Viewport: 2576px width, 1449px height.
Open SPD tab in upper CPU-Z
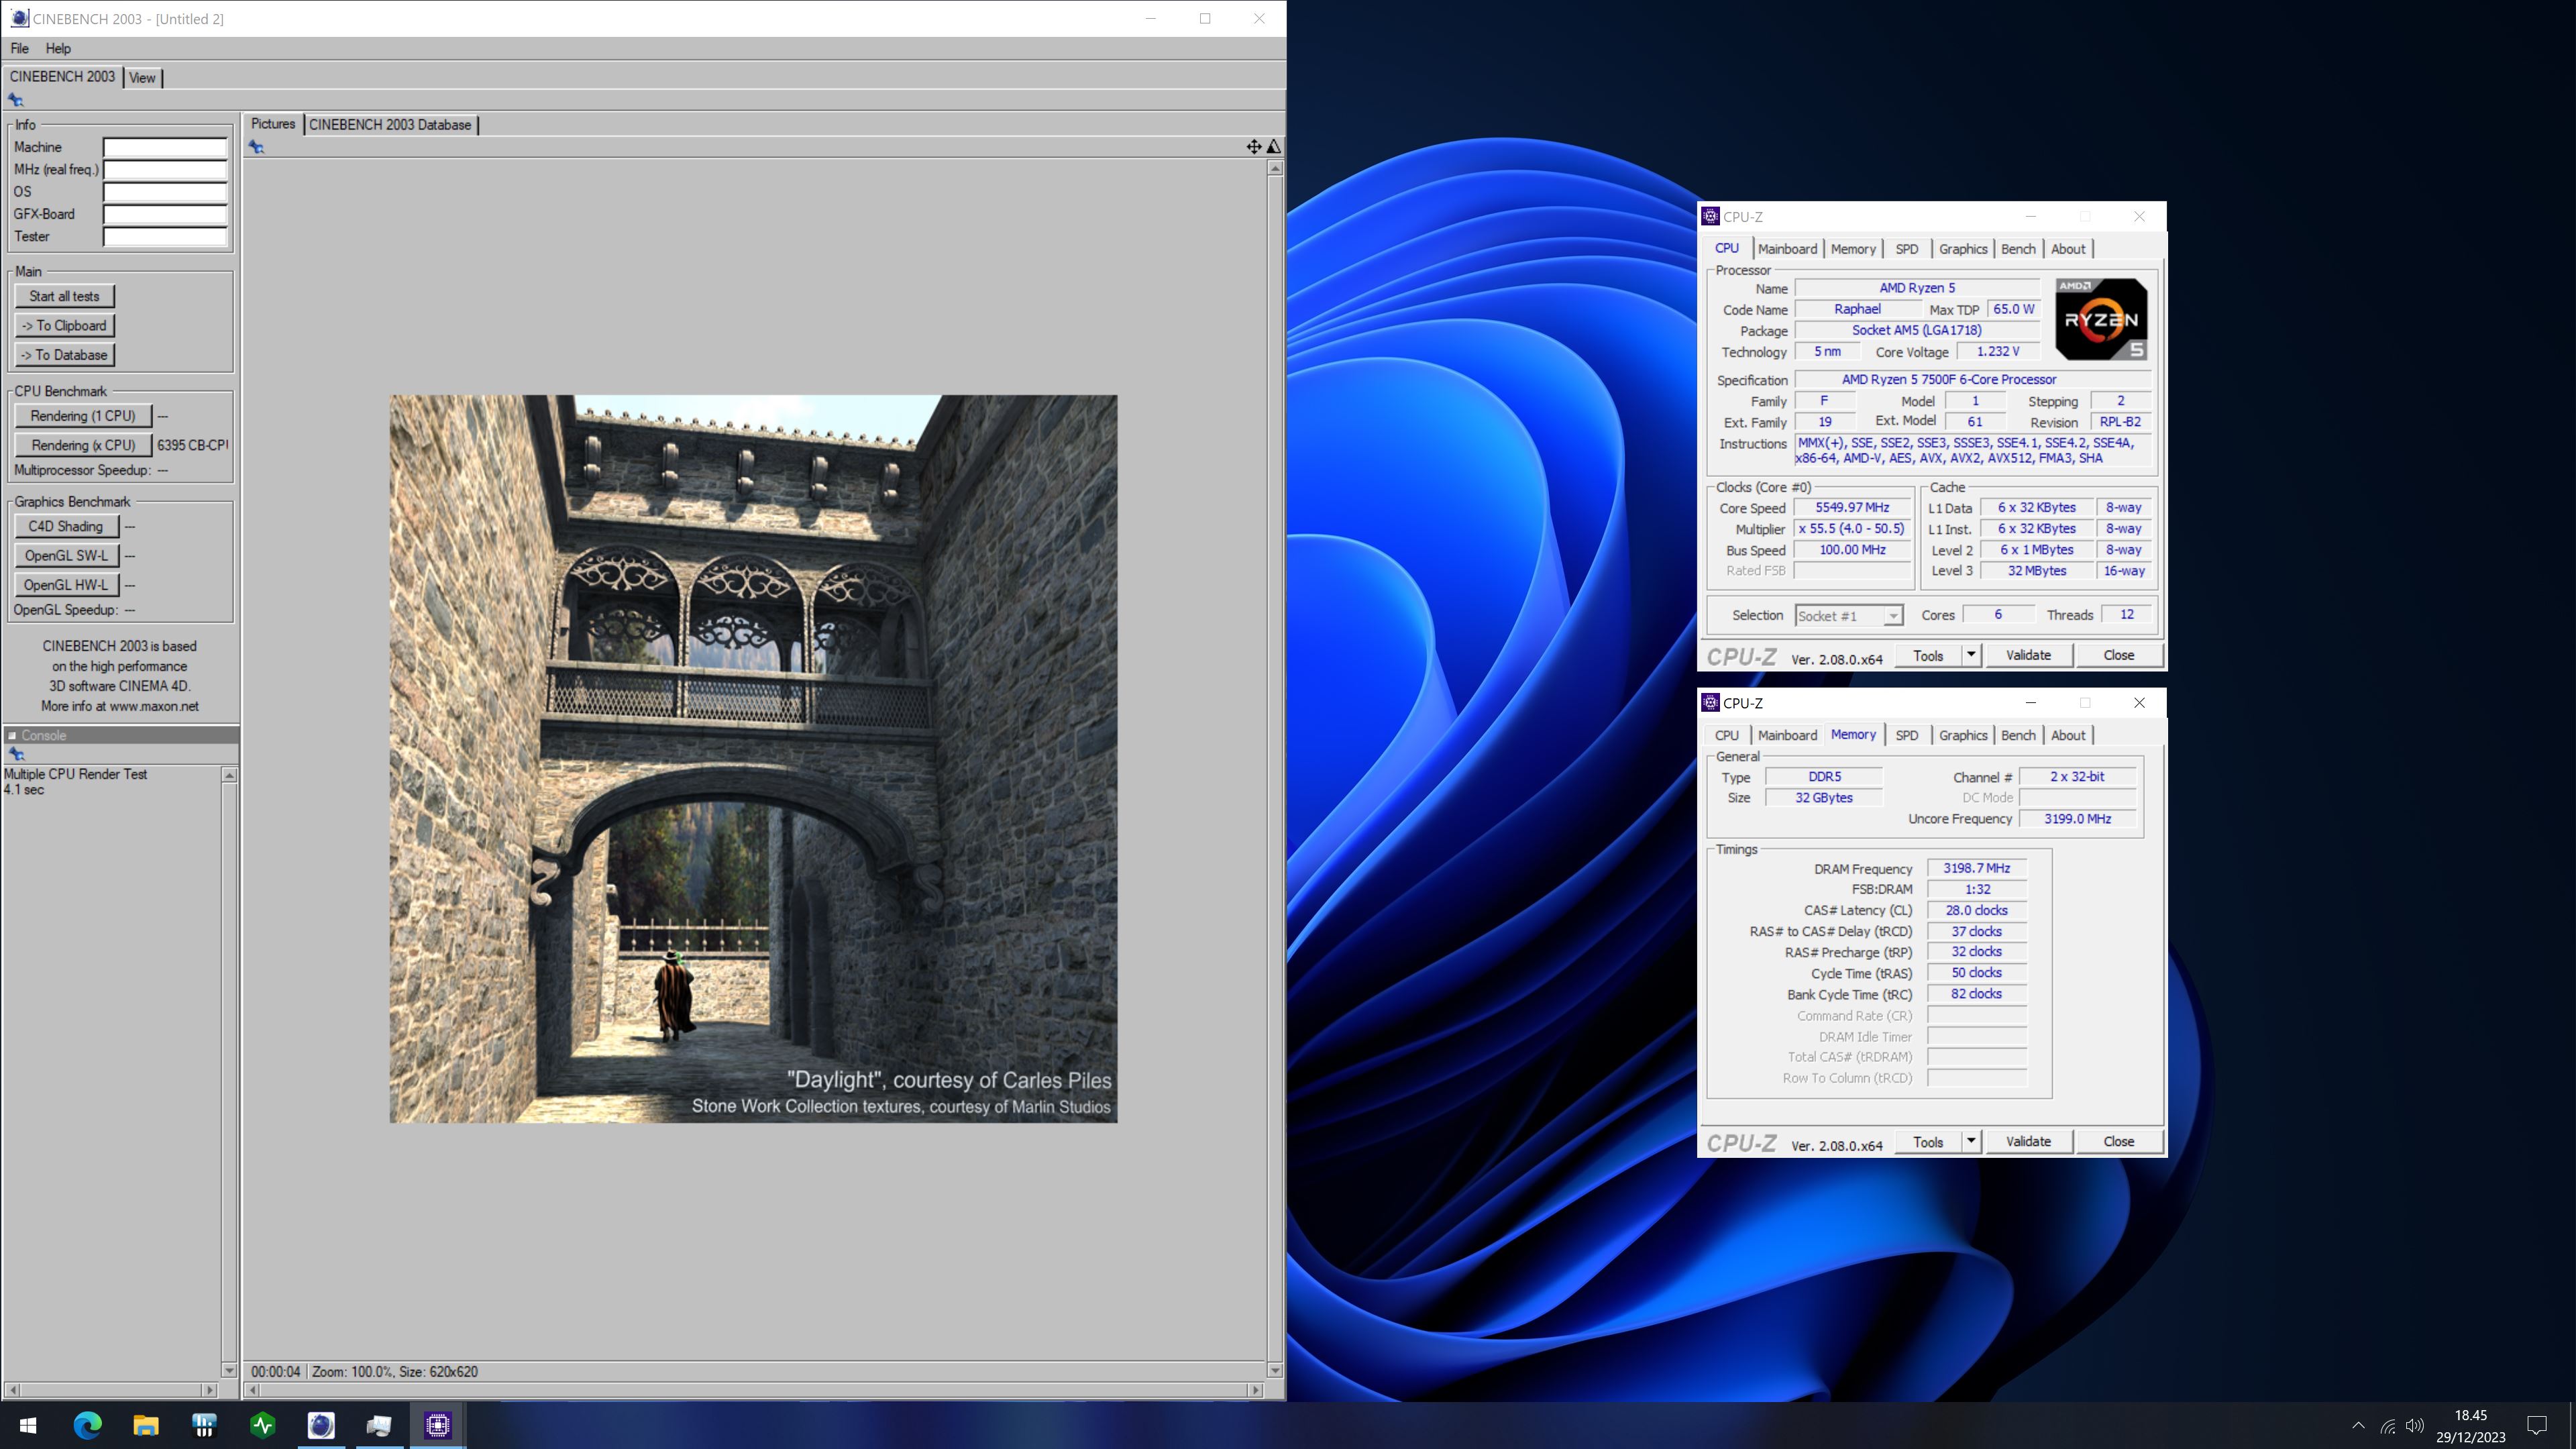[x=1906, y=249]
